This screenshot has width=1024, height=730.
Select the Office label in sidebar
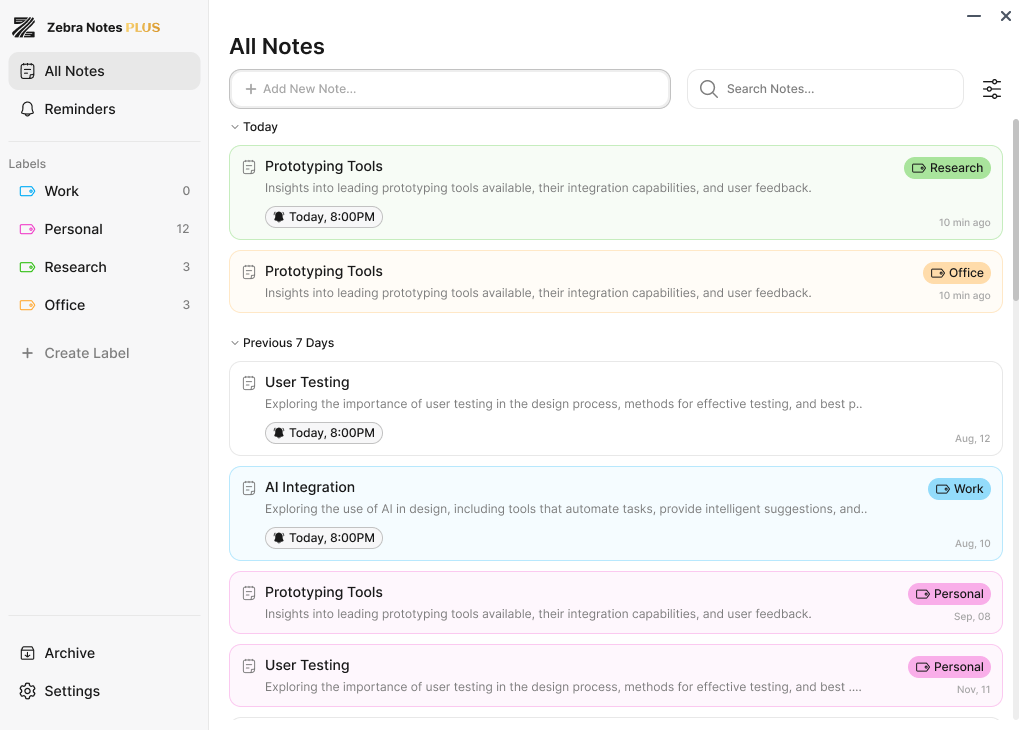coord(104,305)
